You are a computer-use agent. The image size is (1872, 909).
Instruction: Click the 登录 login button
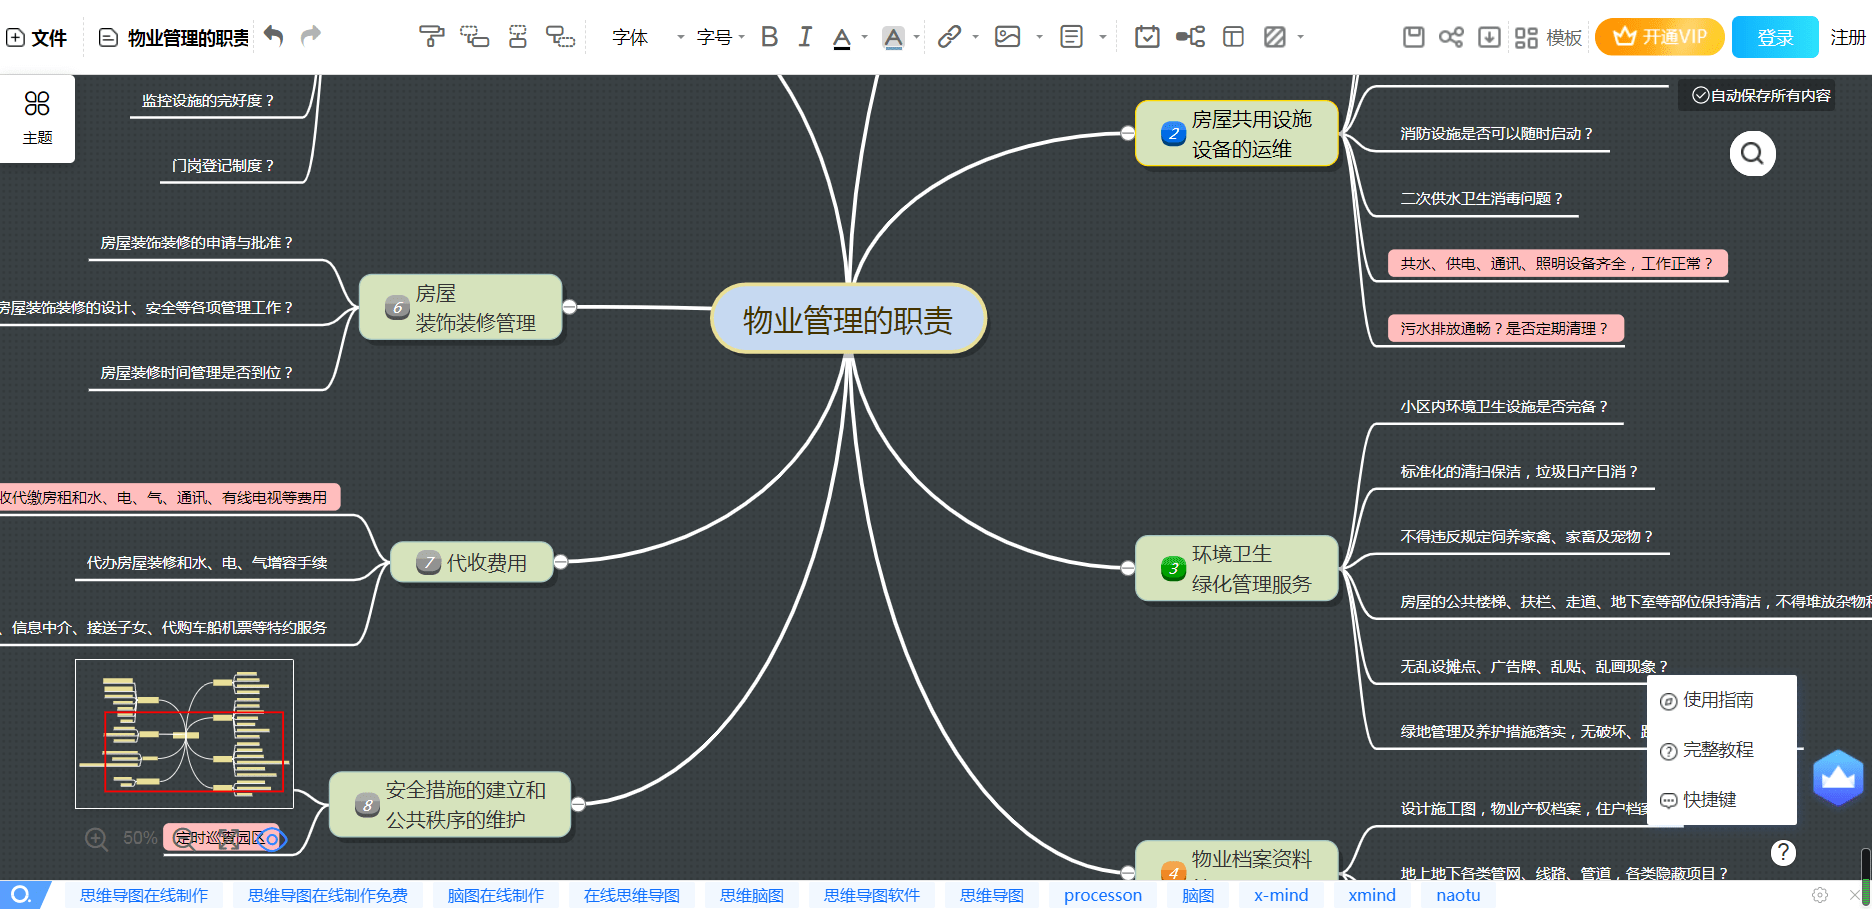pos(1775,37)
